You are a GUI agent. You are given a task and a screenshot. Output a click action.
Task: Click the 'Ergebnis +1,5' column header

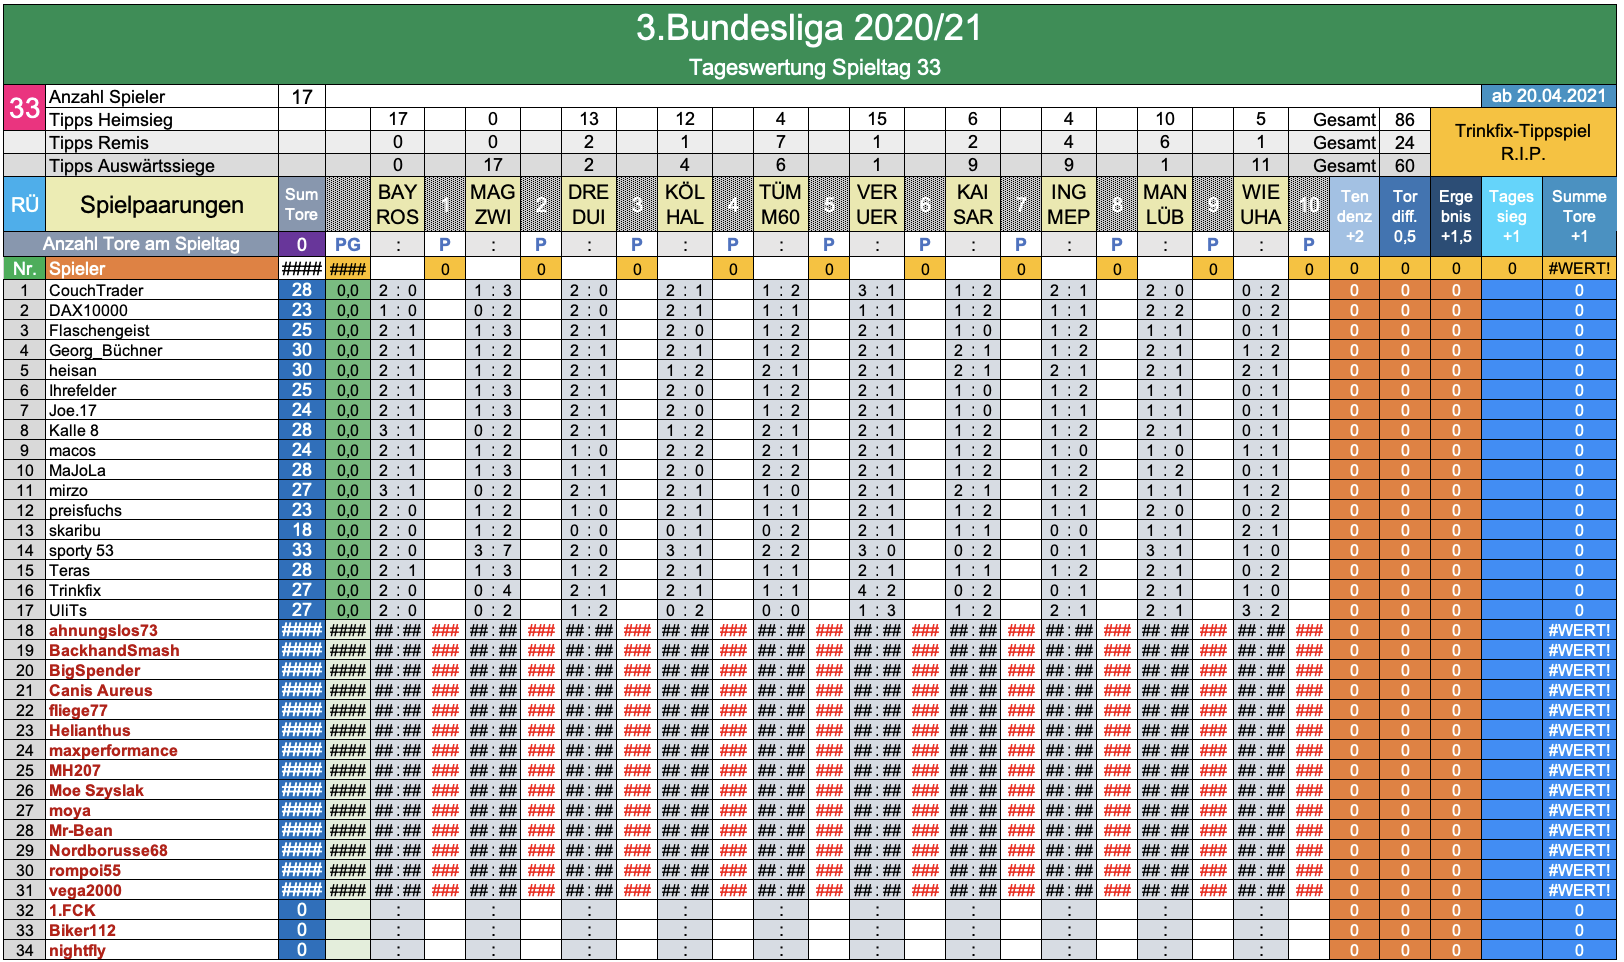(1456, 216)
